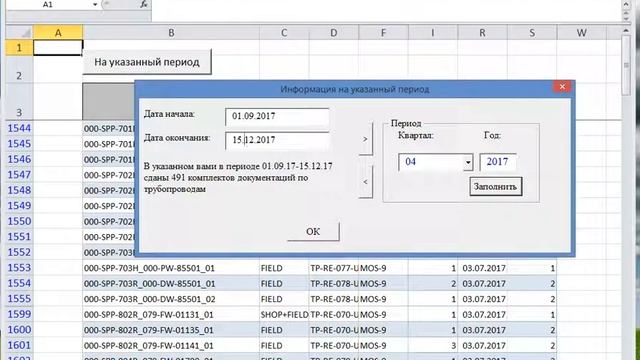Select row 1599 header
Viewport: 640px width, 360px height.
pos(19,314)
